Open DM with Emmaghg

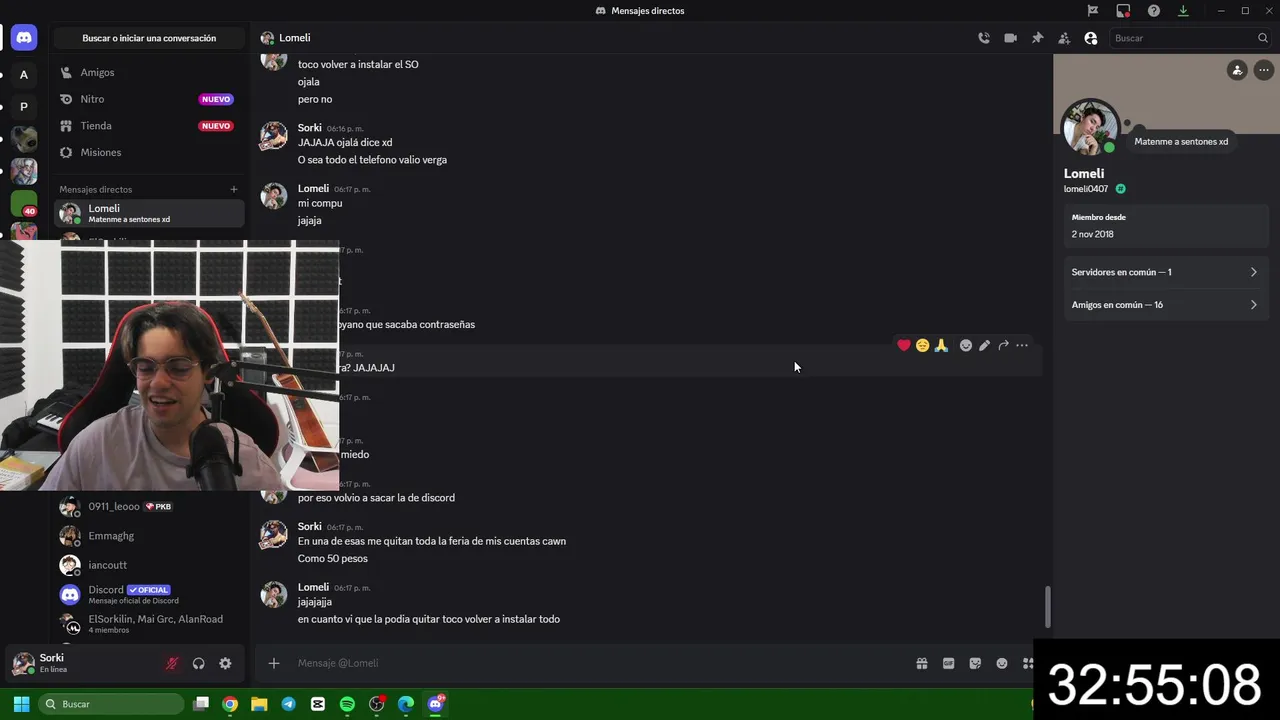pos(149,536)
